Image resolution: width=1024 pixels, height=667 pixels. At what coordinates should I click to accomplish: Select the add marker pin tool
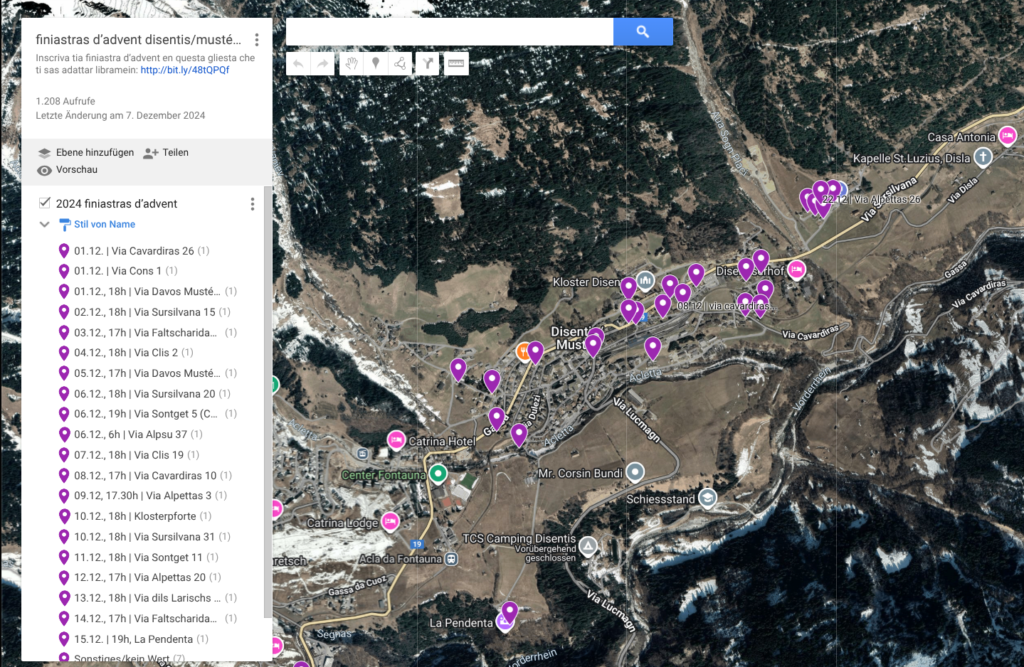tap(376, 64)
